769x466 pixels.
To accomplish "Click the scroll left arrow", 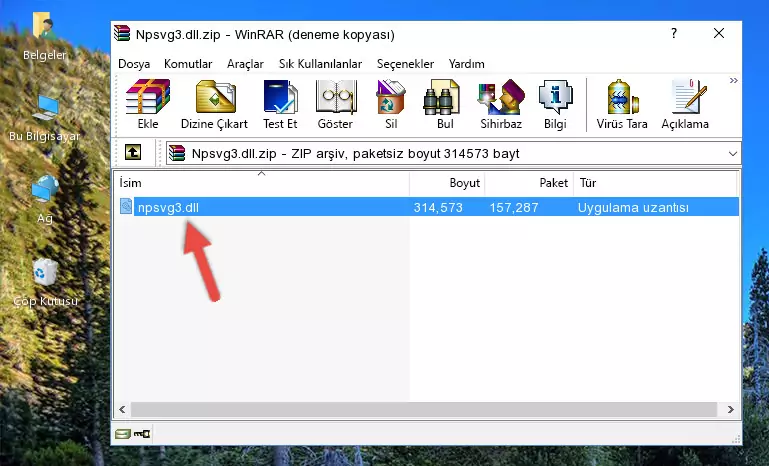I will [x=122, y=409].
